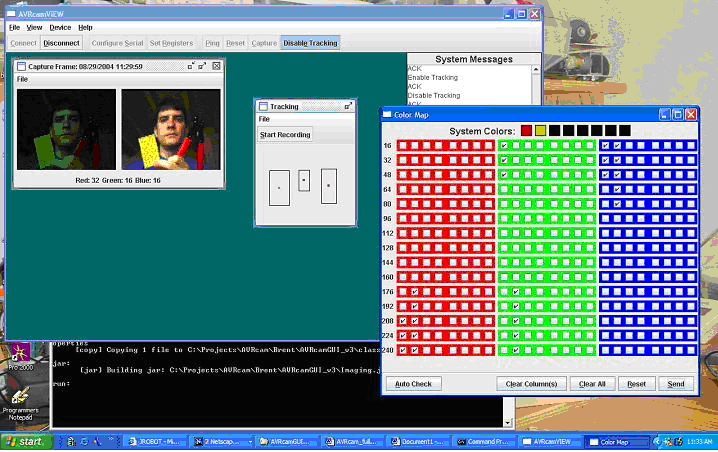
Task: Uncheck first red checkbox in row 208
Action: [403, 321]
